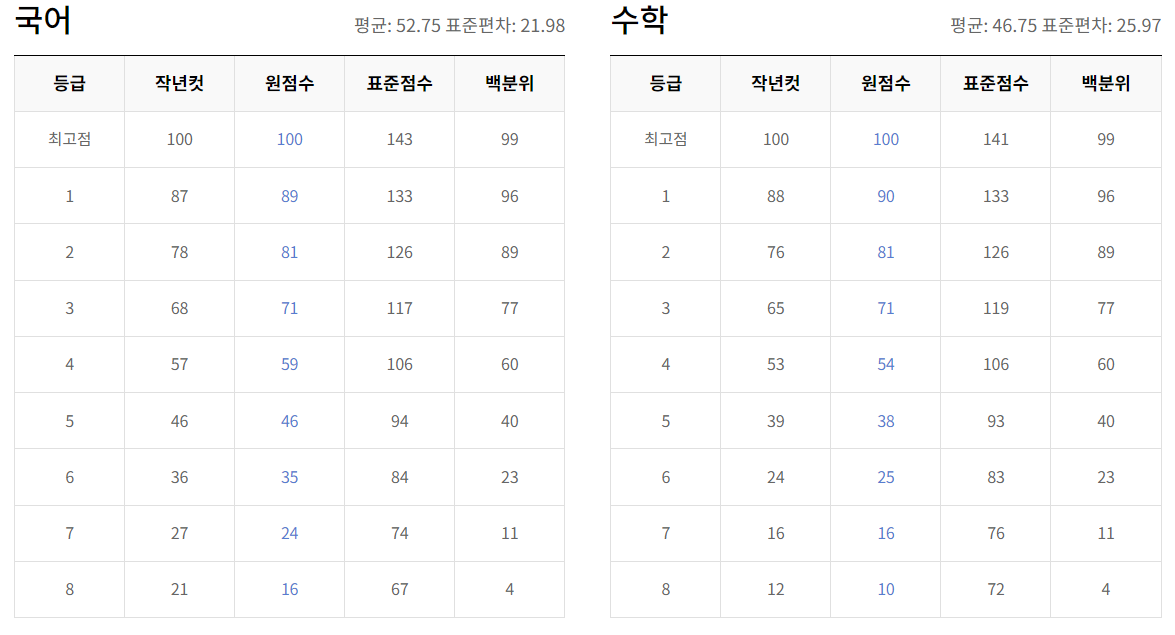Select 수학 grade 3 standard score 119
Image resolution: width=1175 pixels, height=635 pixels.
pos(996,308)
